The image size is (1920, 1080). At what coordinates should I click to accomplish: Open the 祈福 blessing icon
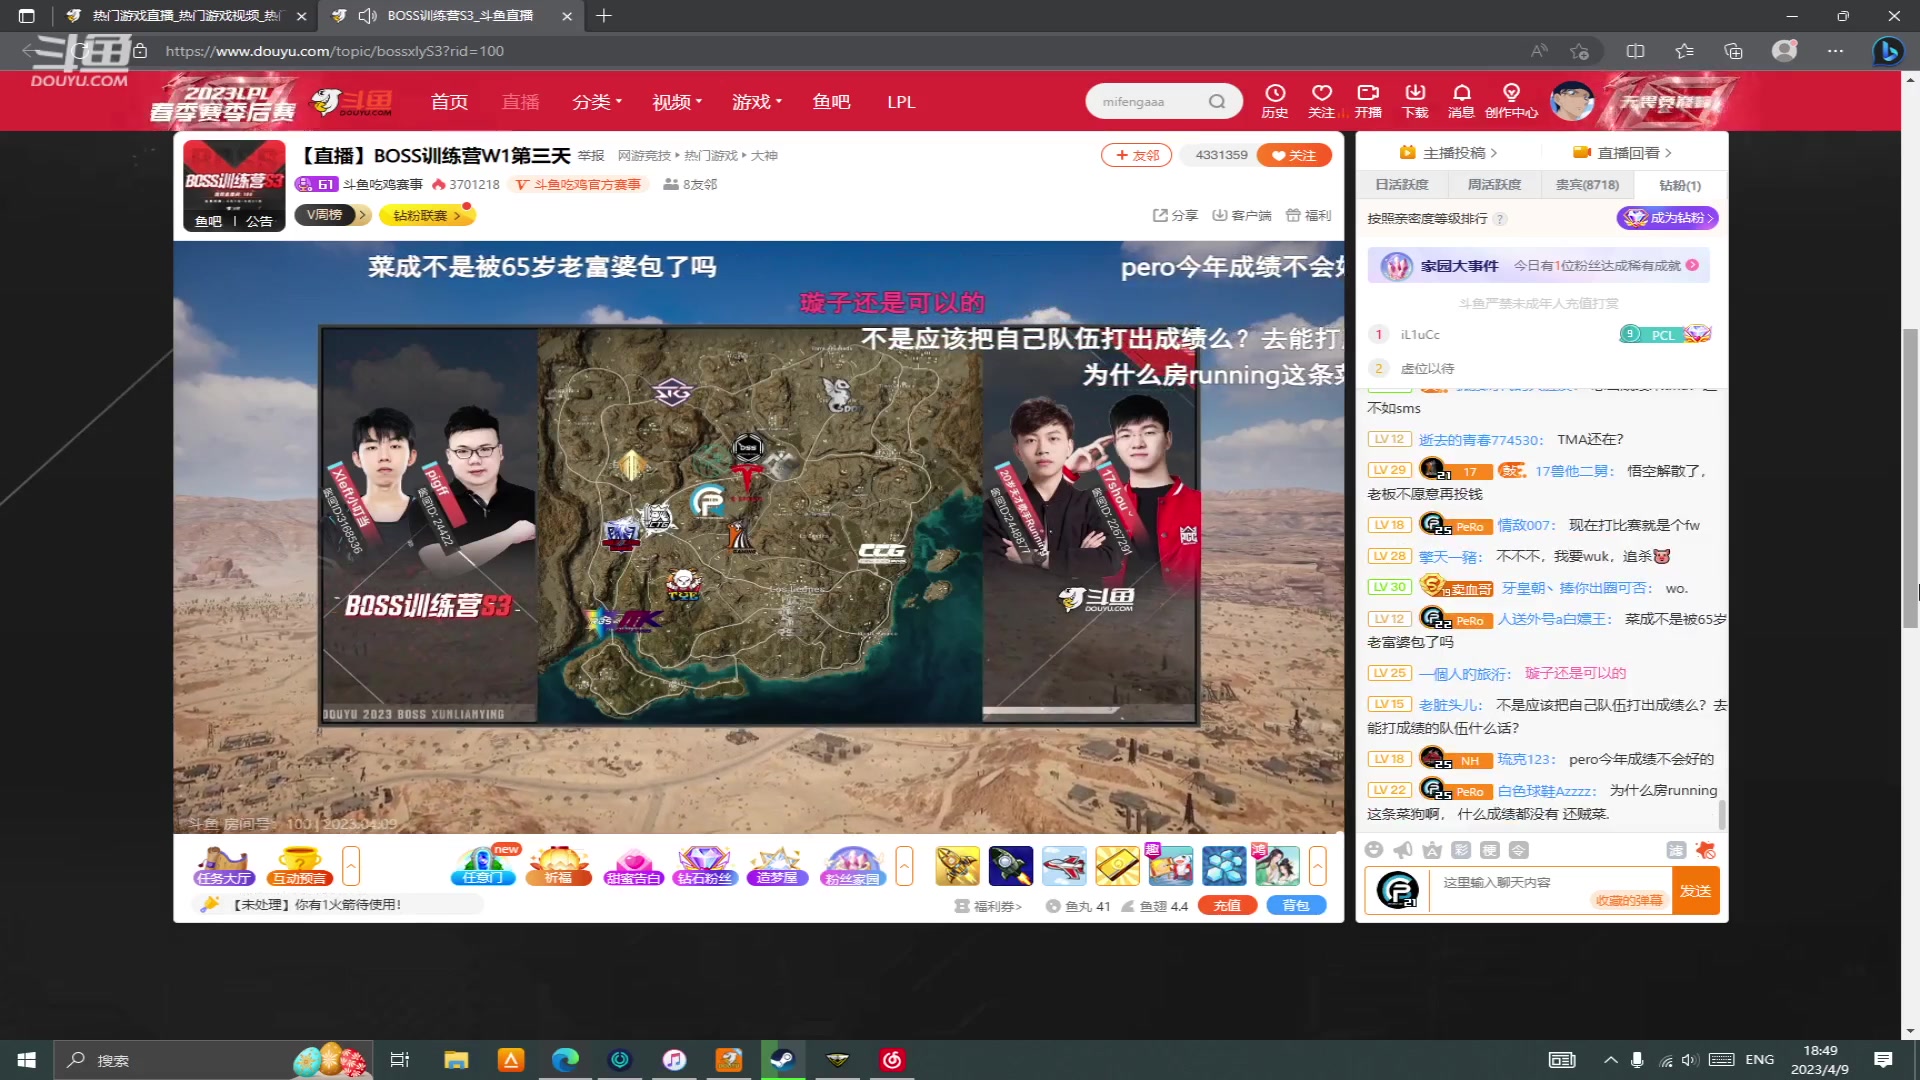point(558,866)
